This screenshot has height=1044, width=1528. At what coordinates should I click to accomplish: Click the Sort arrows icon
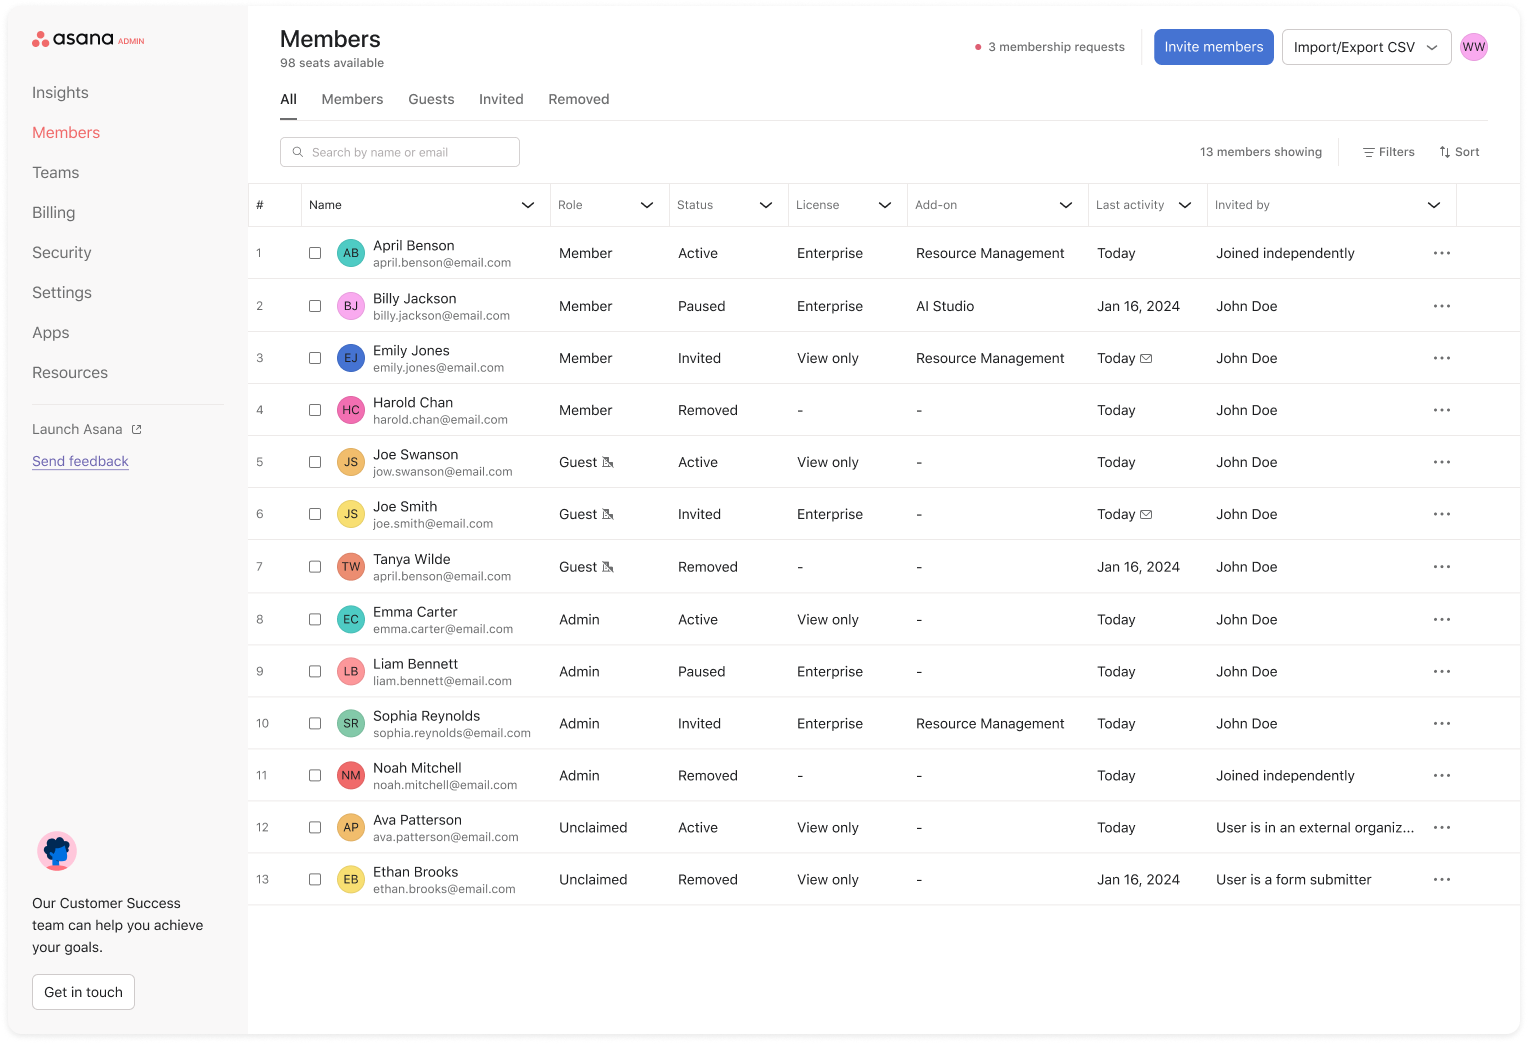pos(1445,152)
